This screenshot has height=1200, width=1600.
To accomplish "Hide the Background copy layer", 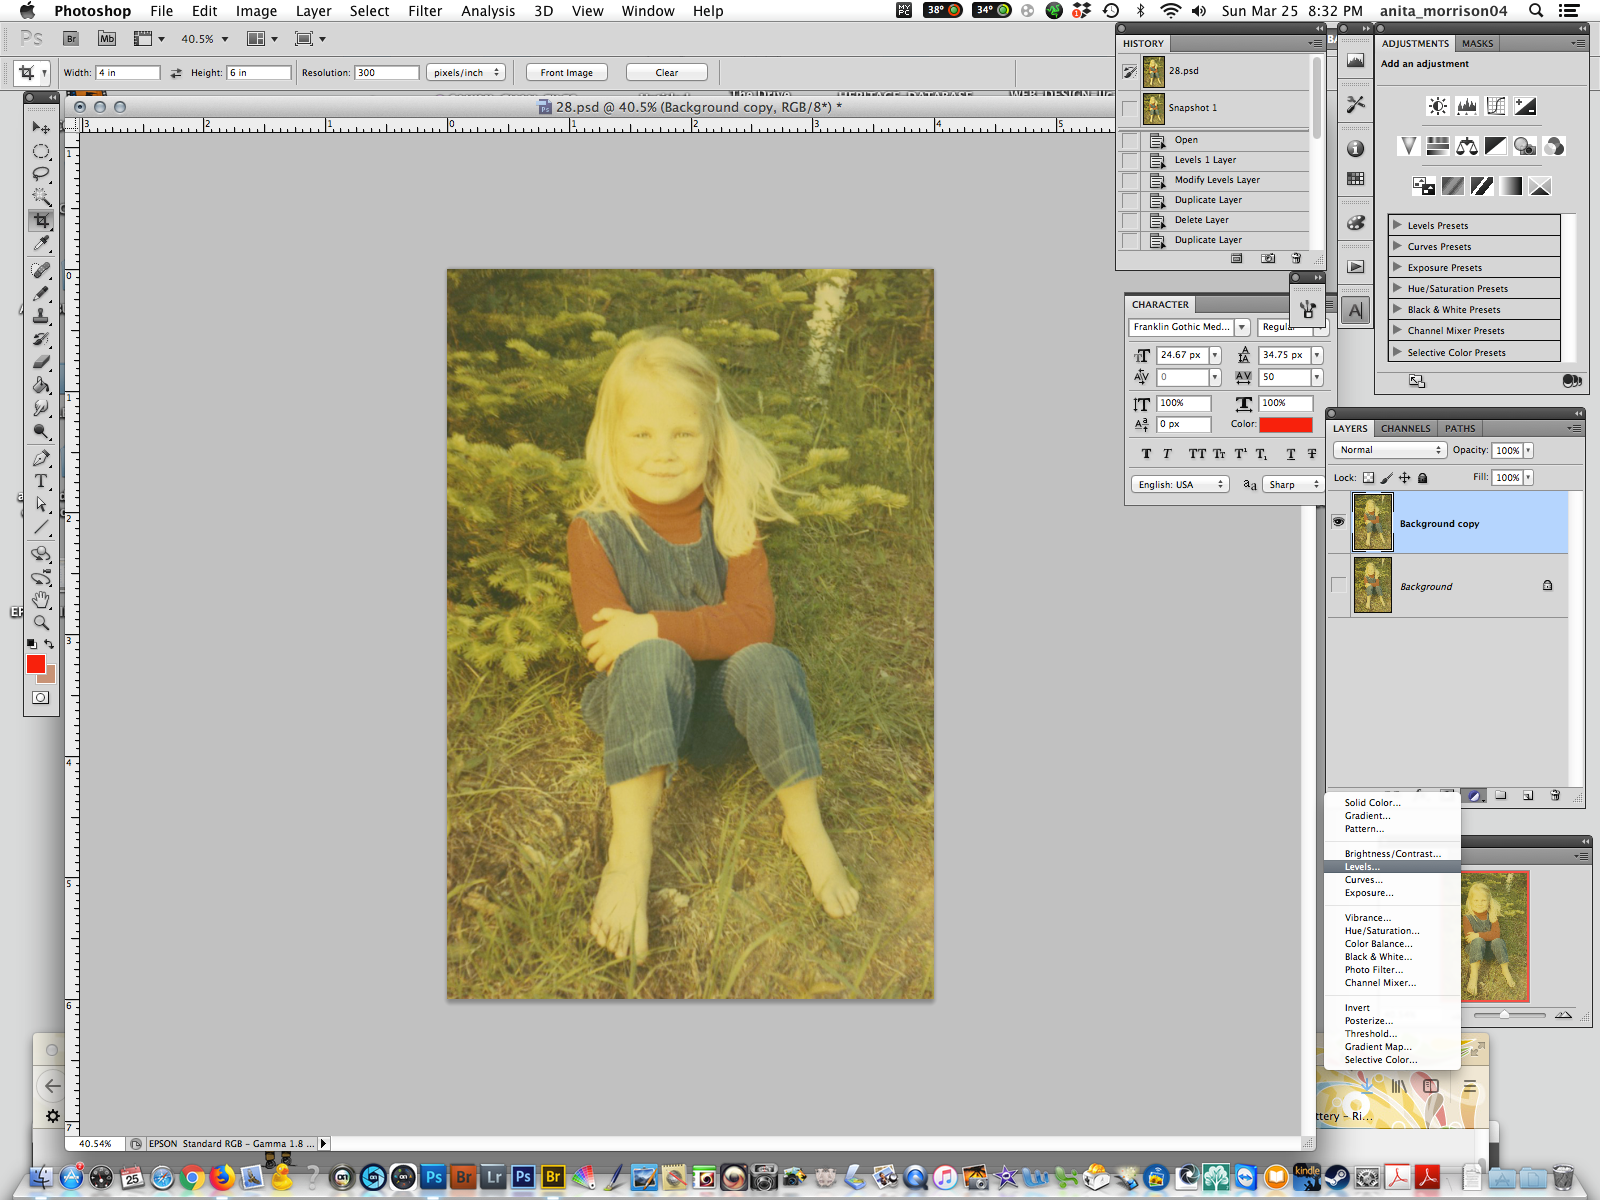I will pos(1339,522).
